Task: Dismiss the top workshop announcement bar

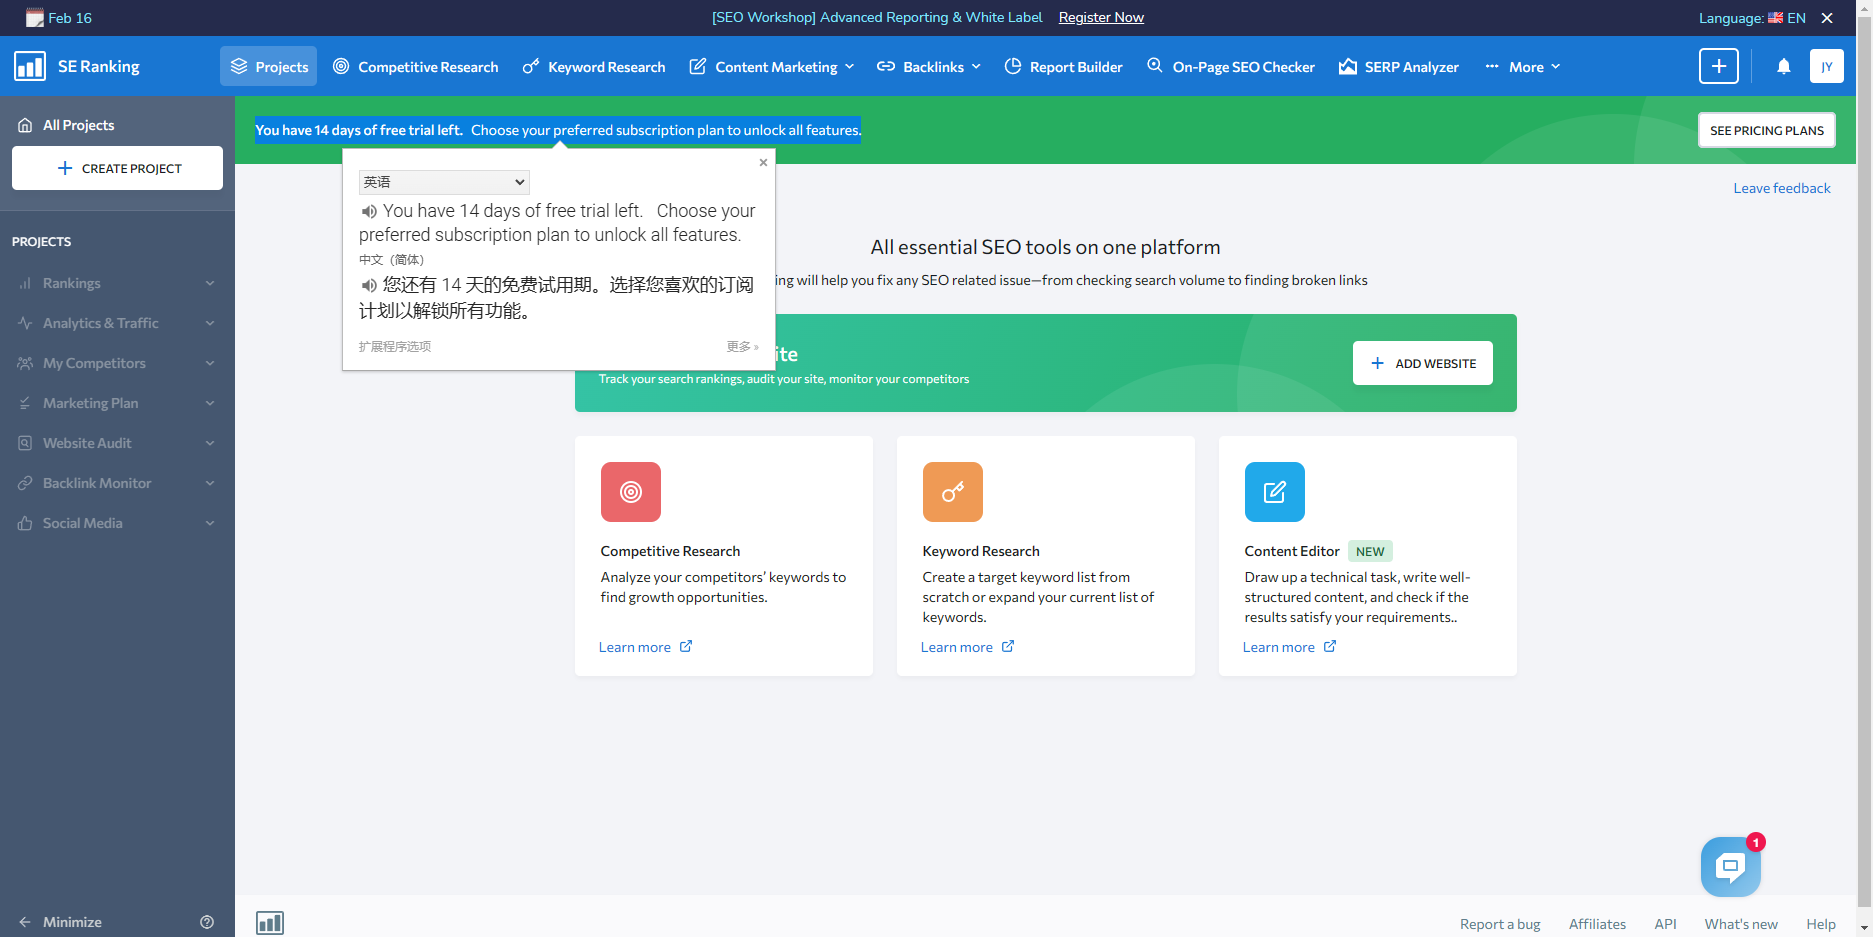Action: pos(1827,18)
